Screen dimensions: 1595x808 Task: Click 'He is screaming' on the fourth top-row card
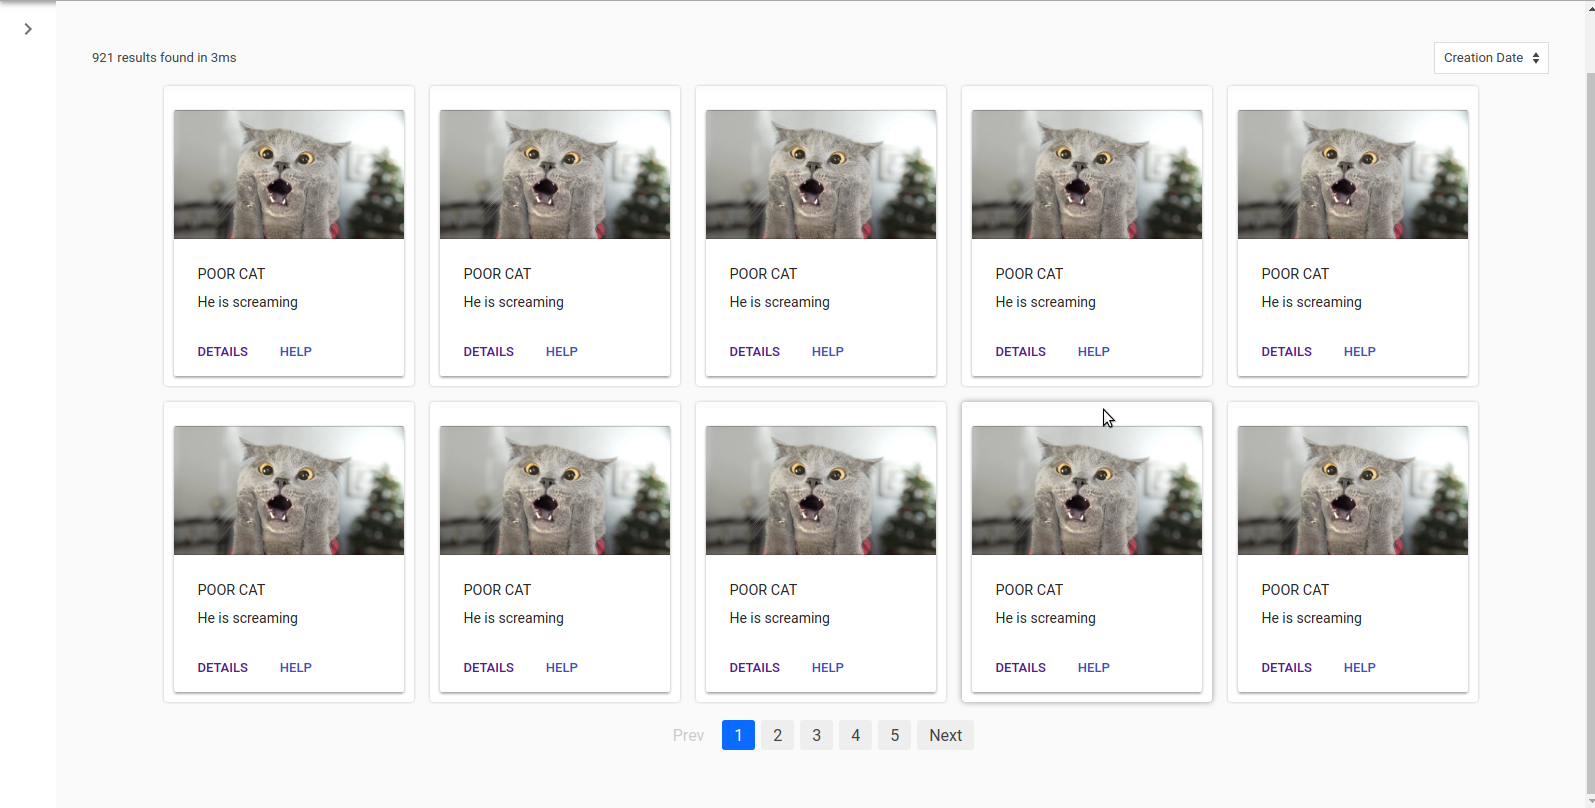click(x=1045, y=302)
